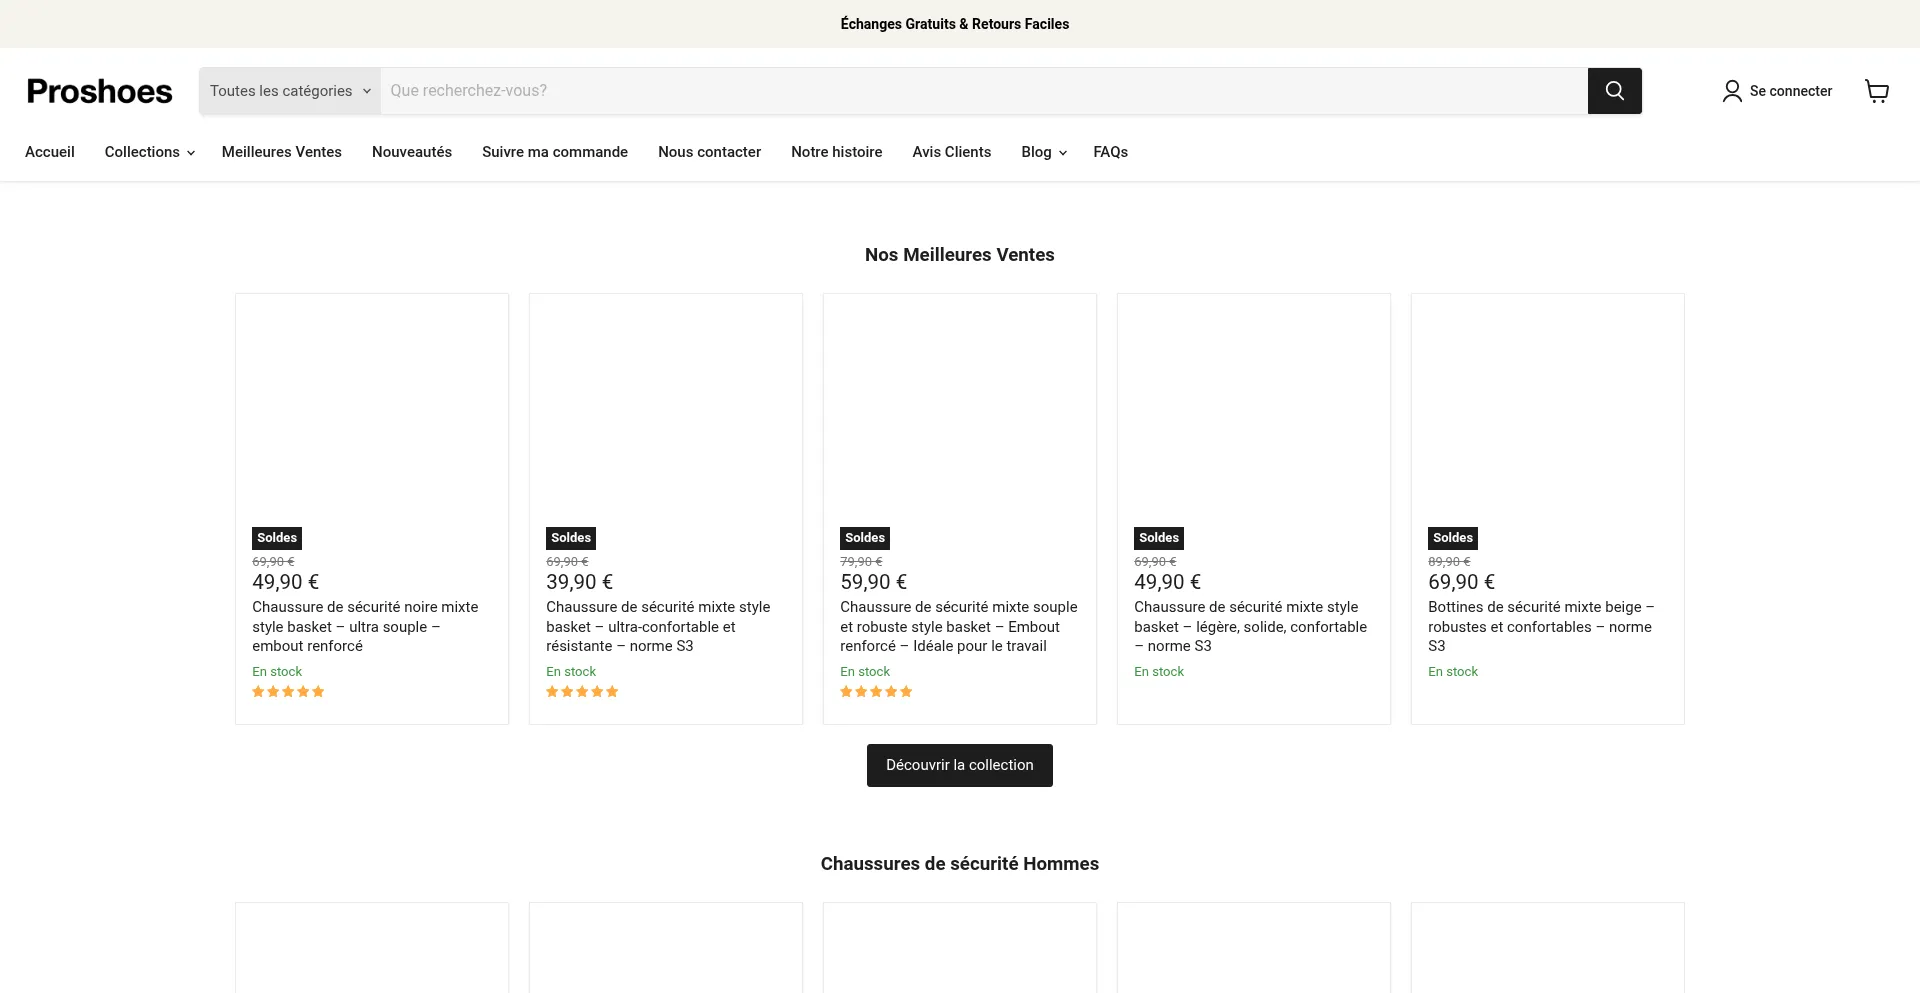1920x993 pixels.
Task: Focus the Que recherchez-vous search field
Action: click(x=980, y=91)
